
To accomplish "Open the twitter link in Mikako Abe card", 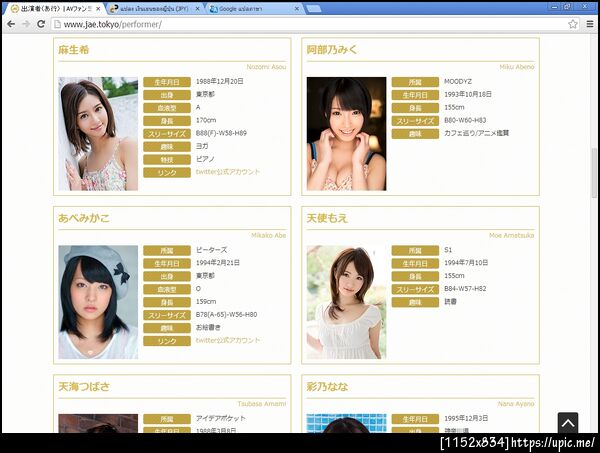I will tap(228, 340).
